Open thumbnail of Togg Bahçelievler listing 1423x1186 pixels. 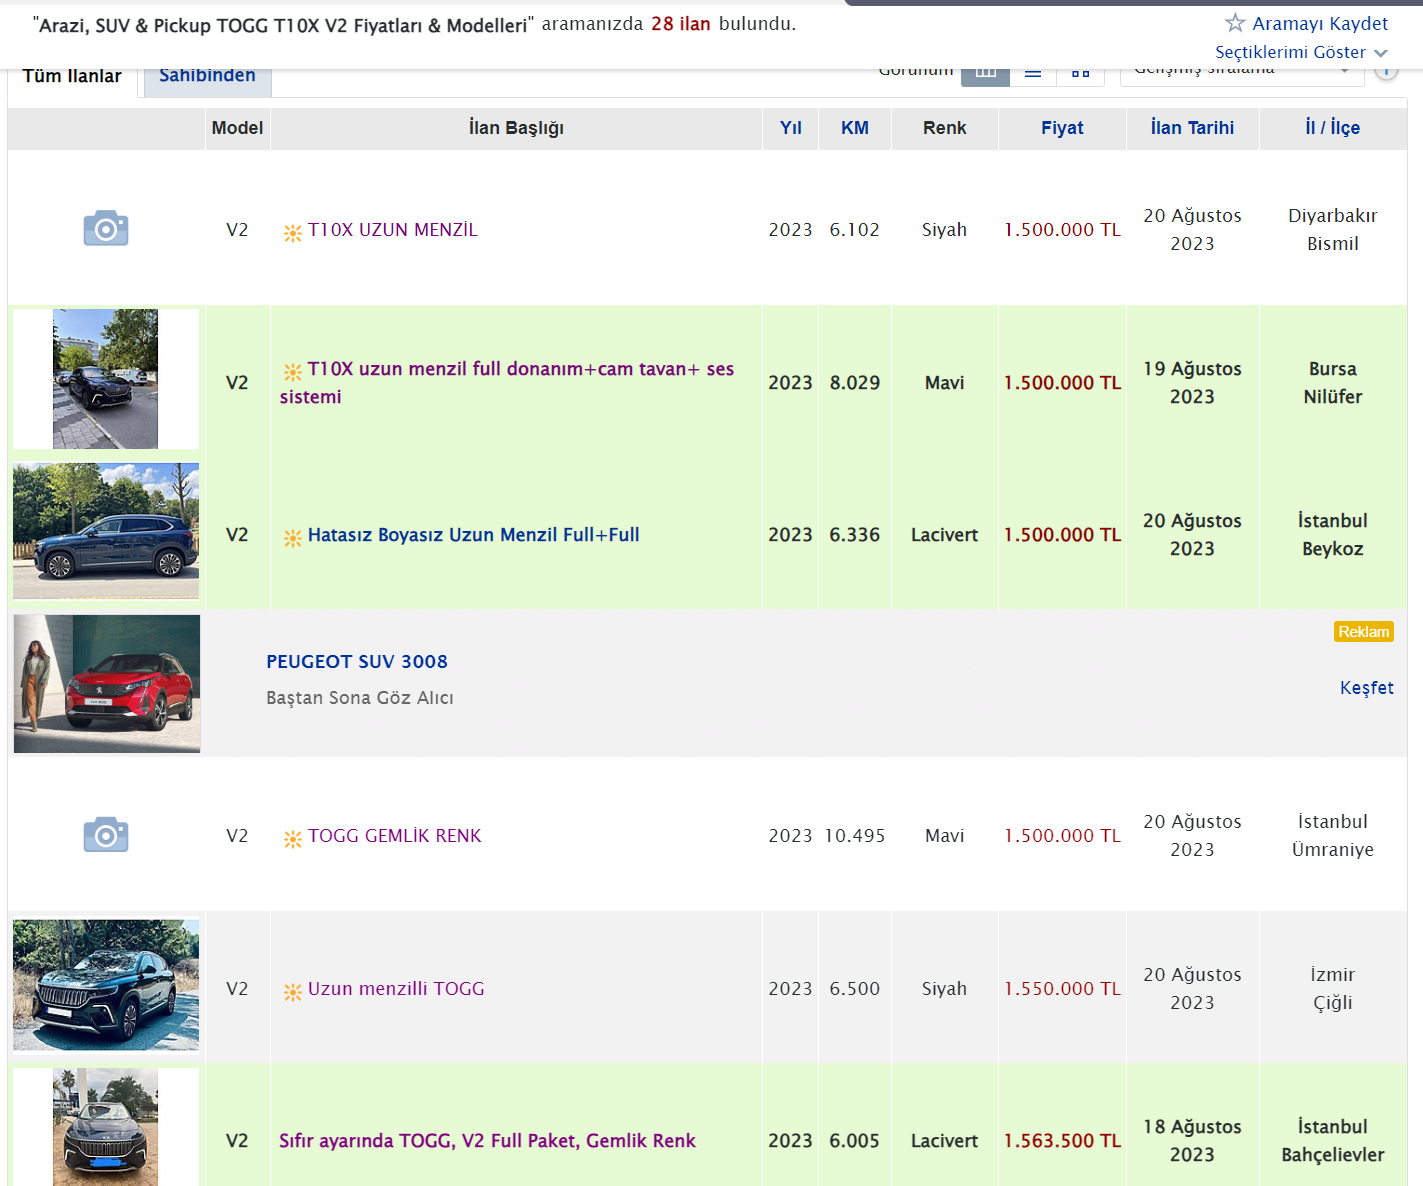click(106, 1127)
